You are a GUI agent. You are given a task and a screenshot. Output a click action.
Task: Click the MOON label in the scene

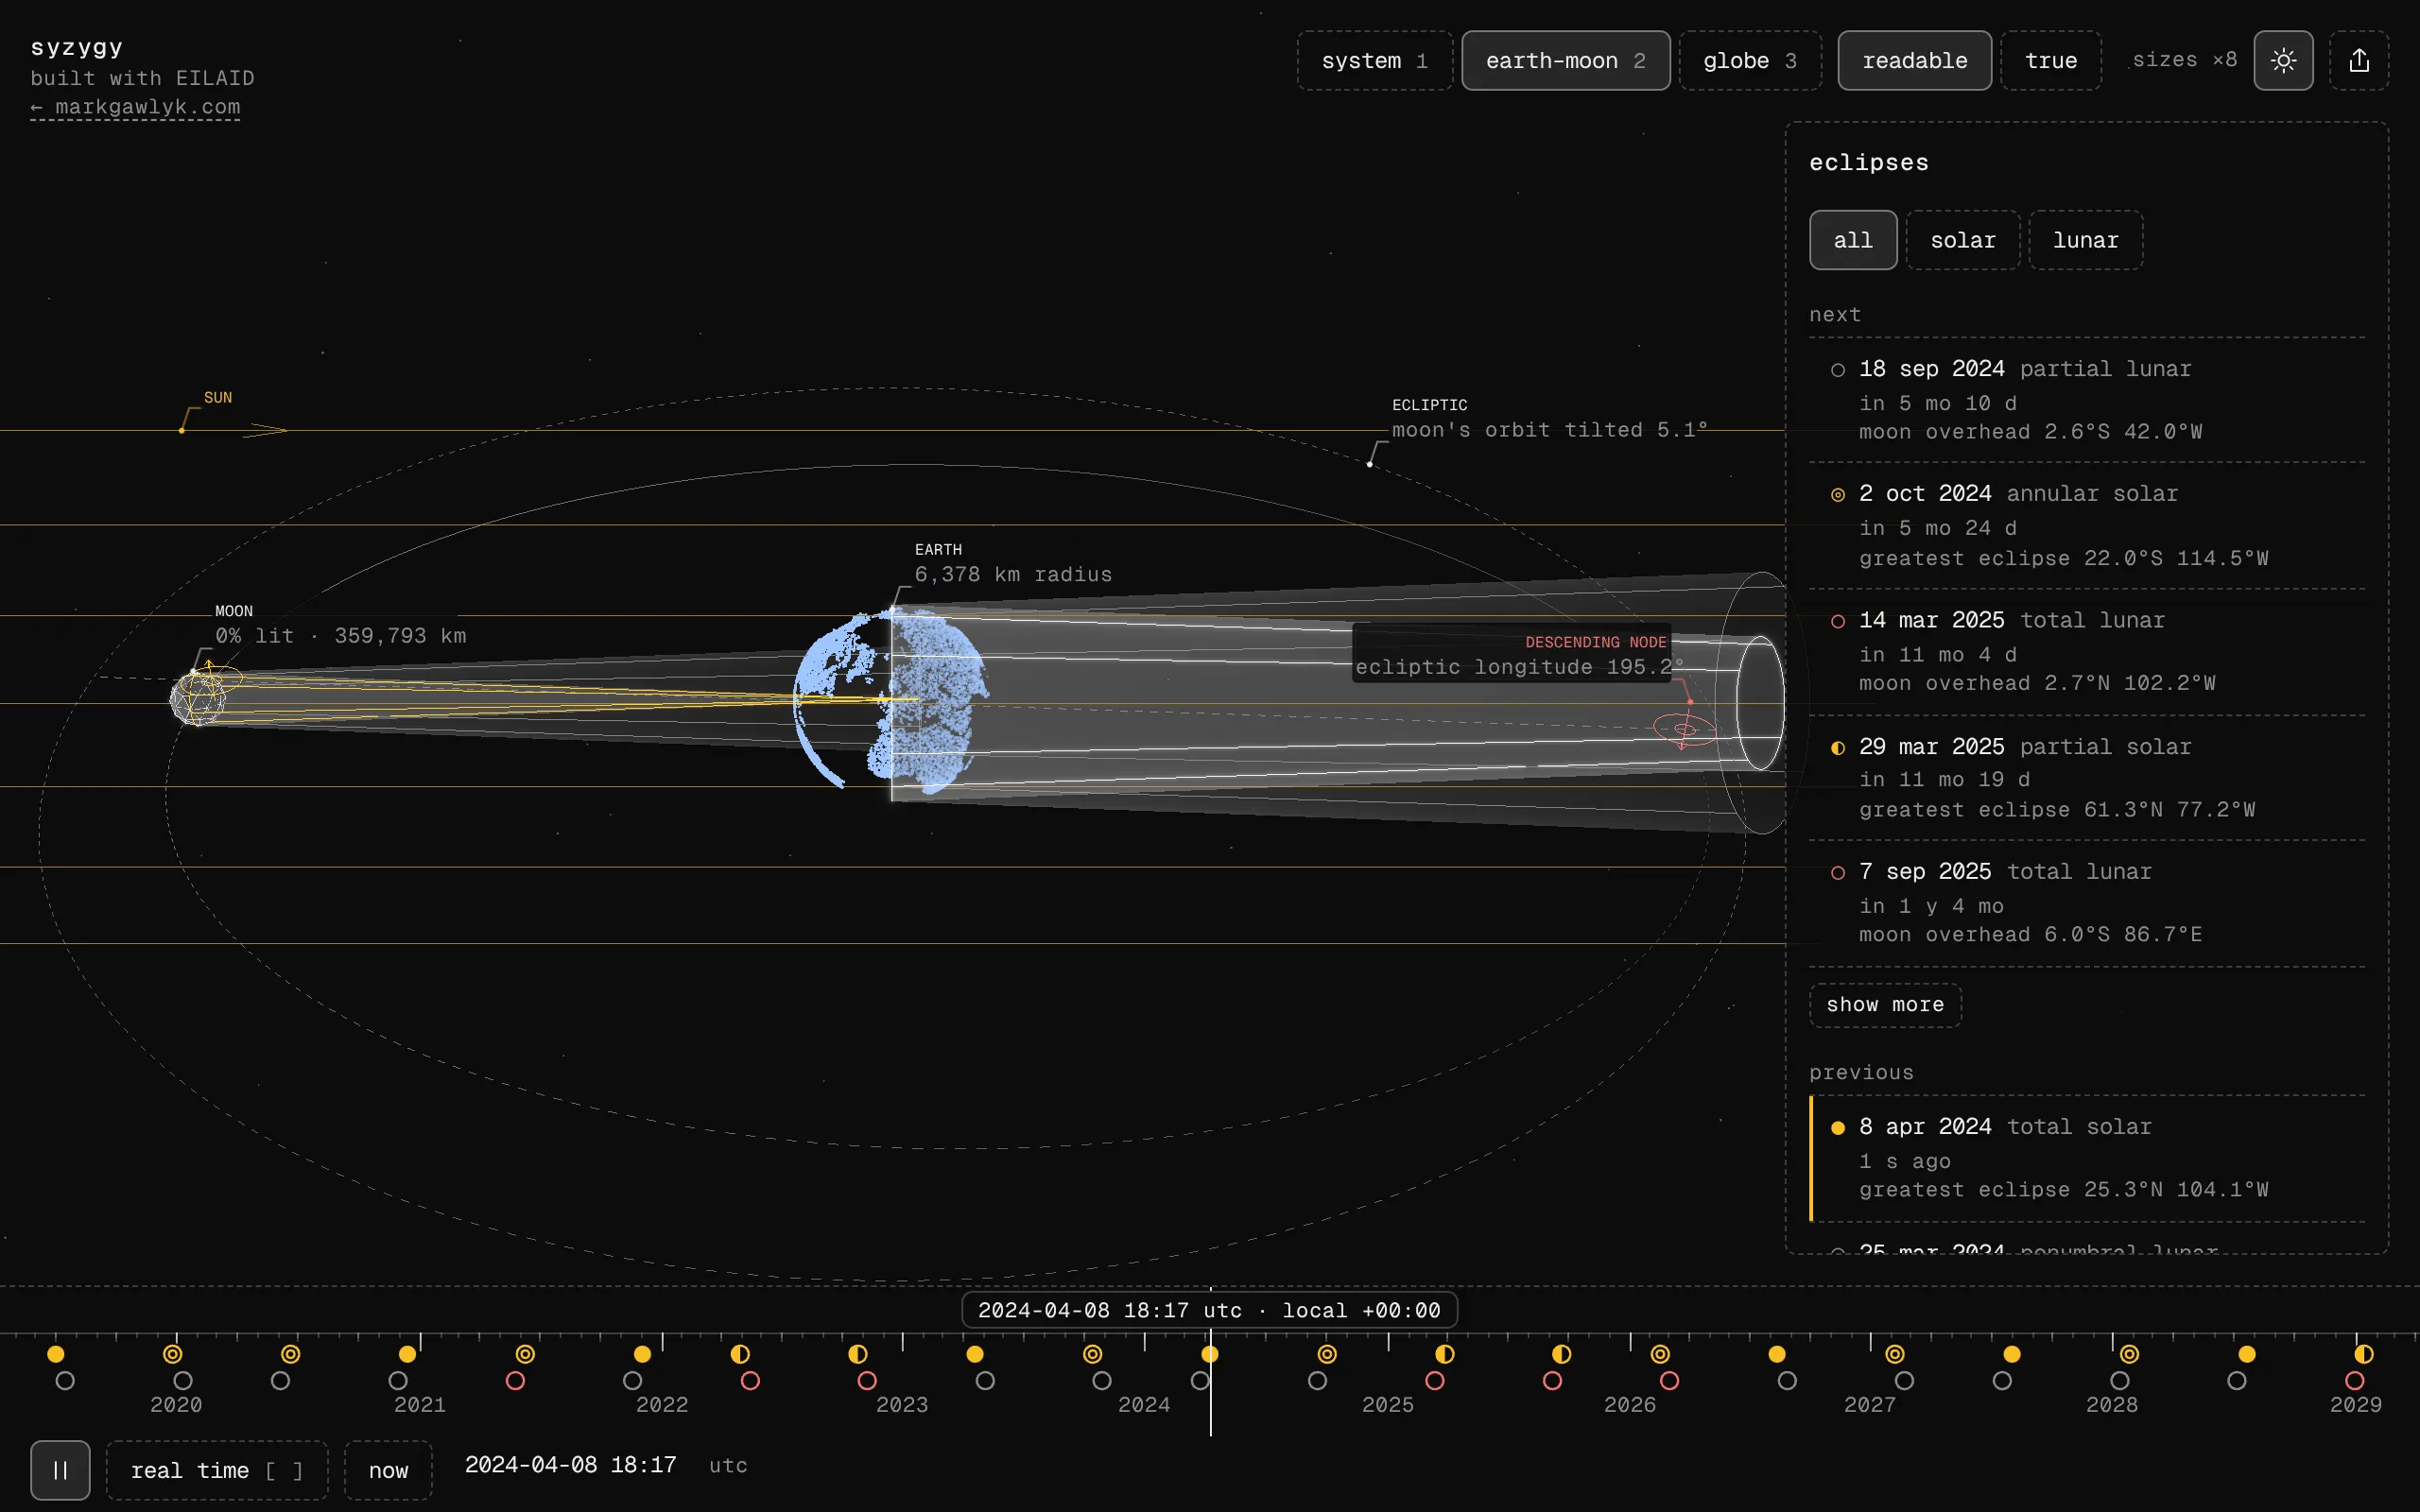click(x=234, y=611)
